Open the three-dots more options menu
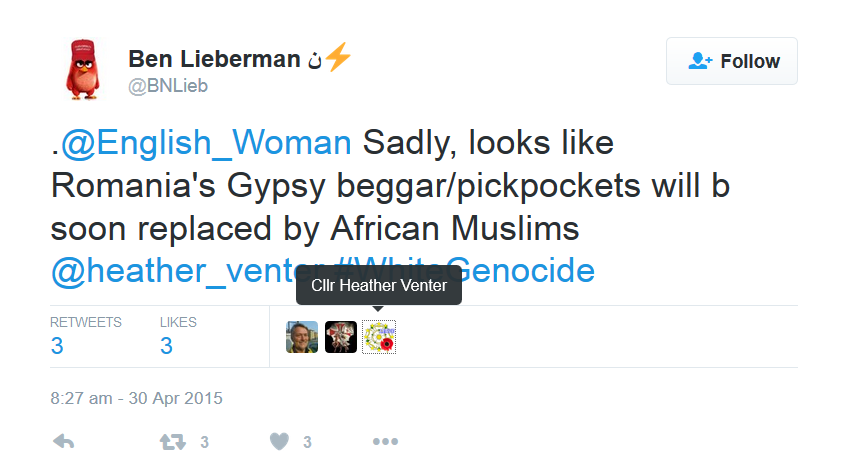Viewport: 847px width, 459px height. click(x=386, y=441)
